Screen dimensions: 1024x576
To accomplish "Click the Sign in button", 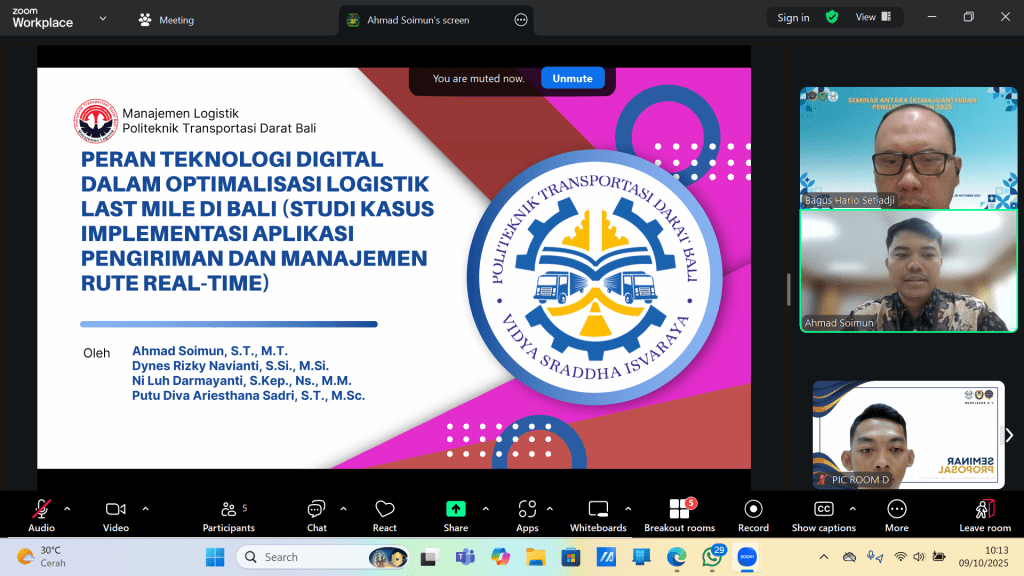I will pyautogui.click(x=793, y=17).
